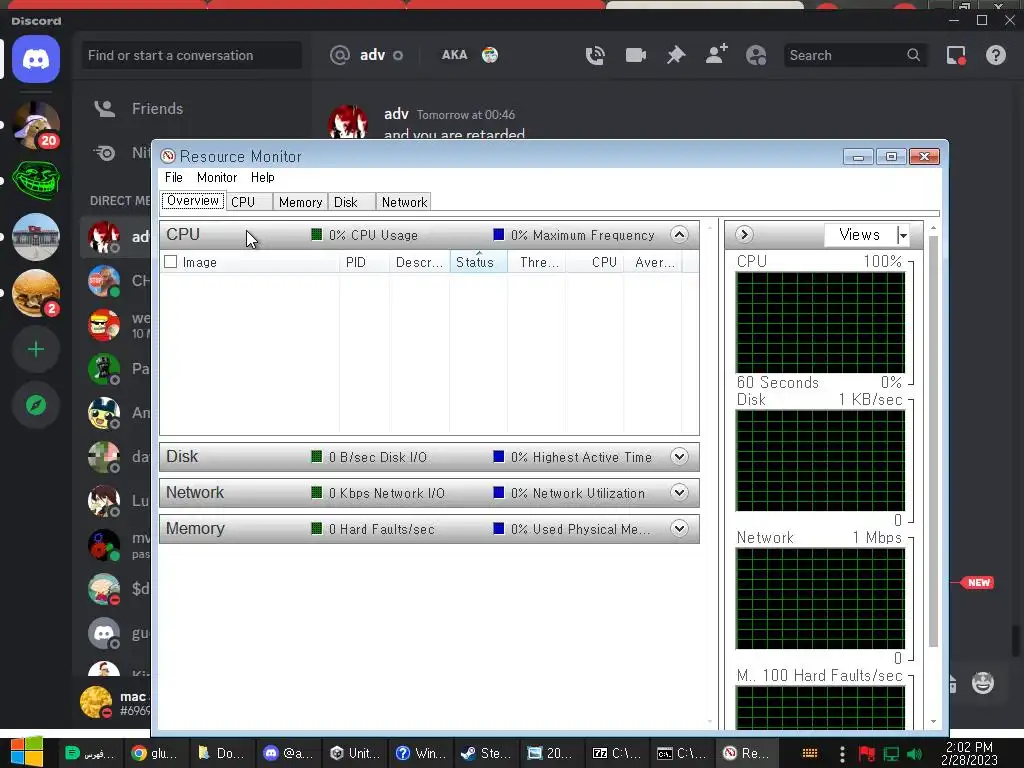Switch to the Memory tab
The width and height of the screenshot is (1024, 768).
click(300, 202)
